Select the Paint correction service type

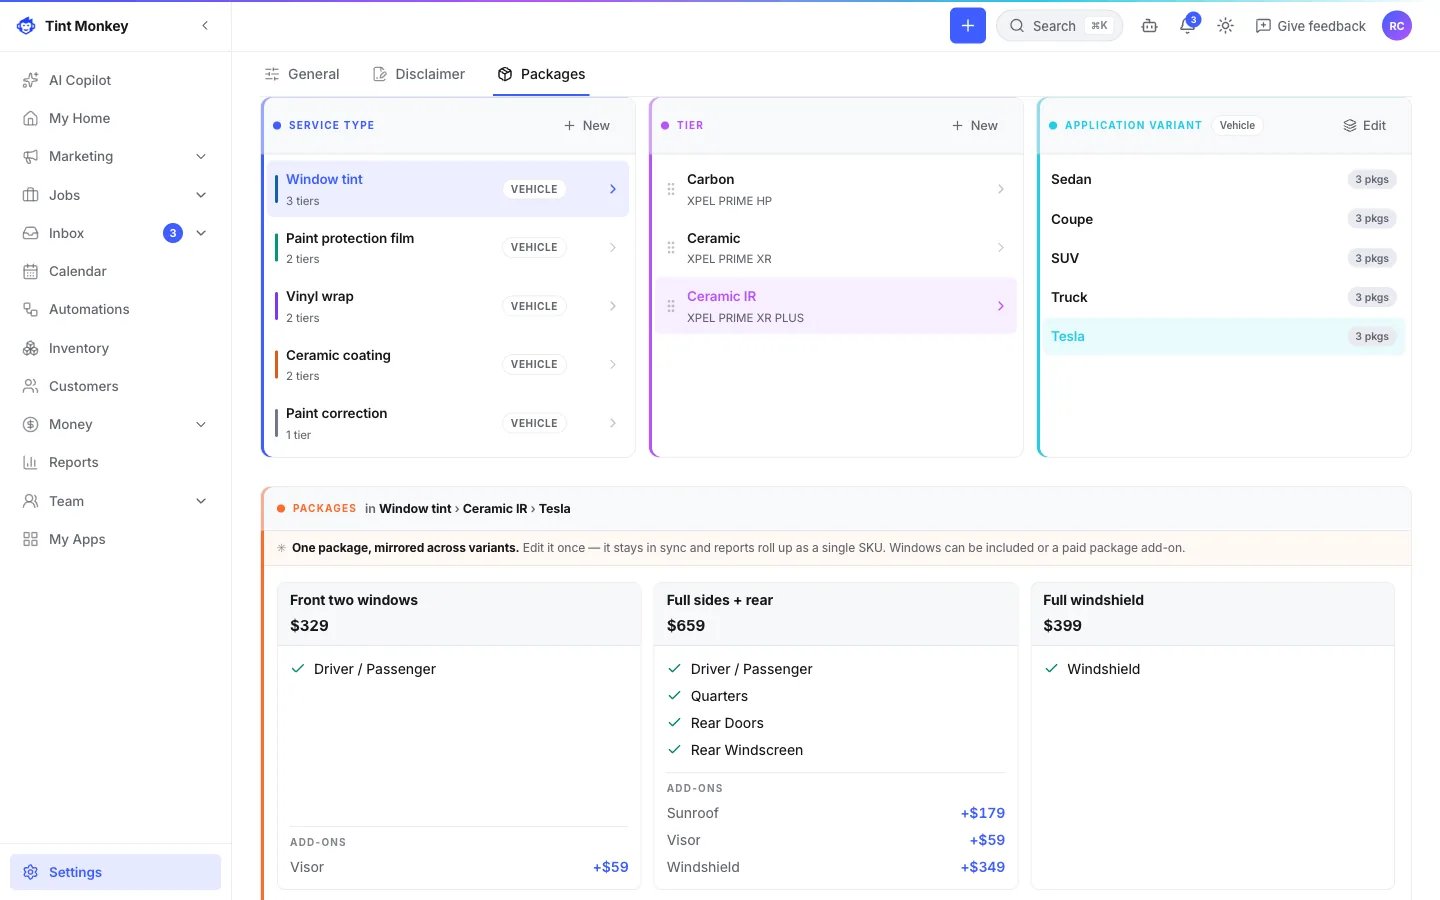coord(449,423)
